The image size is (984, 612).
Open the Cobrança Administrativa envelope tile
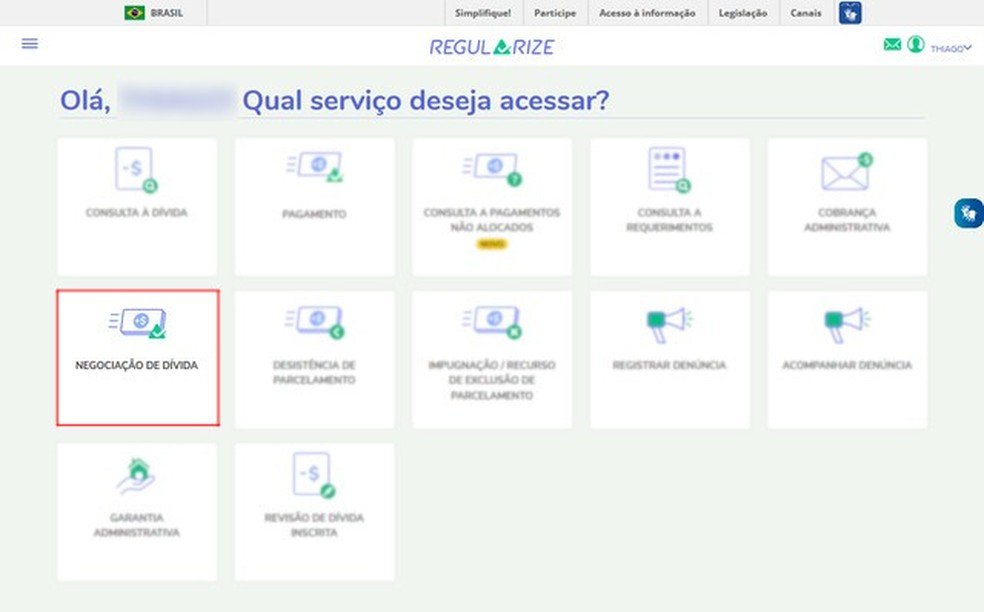[x=846, y=207]
